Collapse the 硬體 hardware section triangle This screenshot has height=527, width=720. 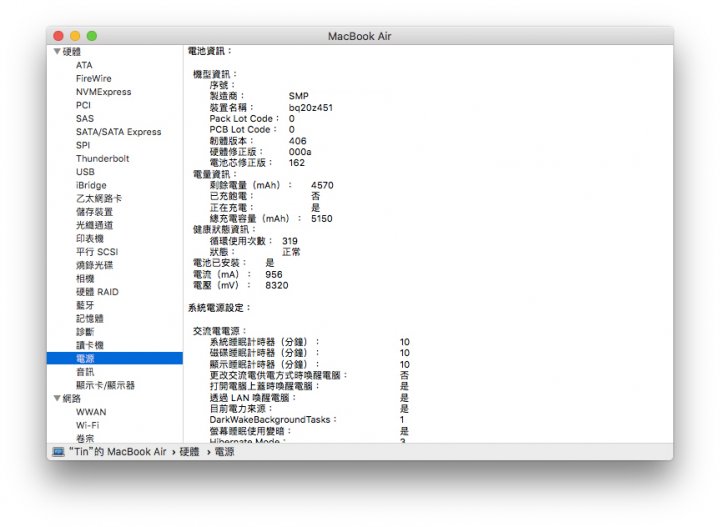(57, 51)
